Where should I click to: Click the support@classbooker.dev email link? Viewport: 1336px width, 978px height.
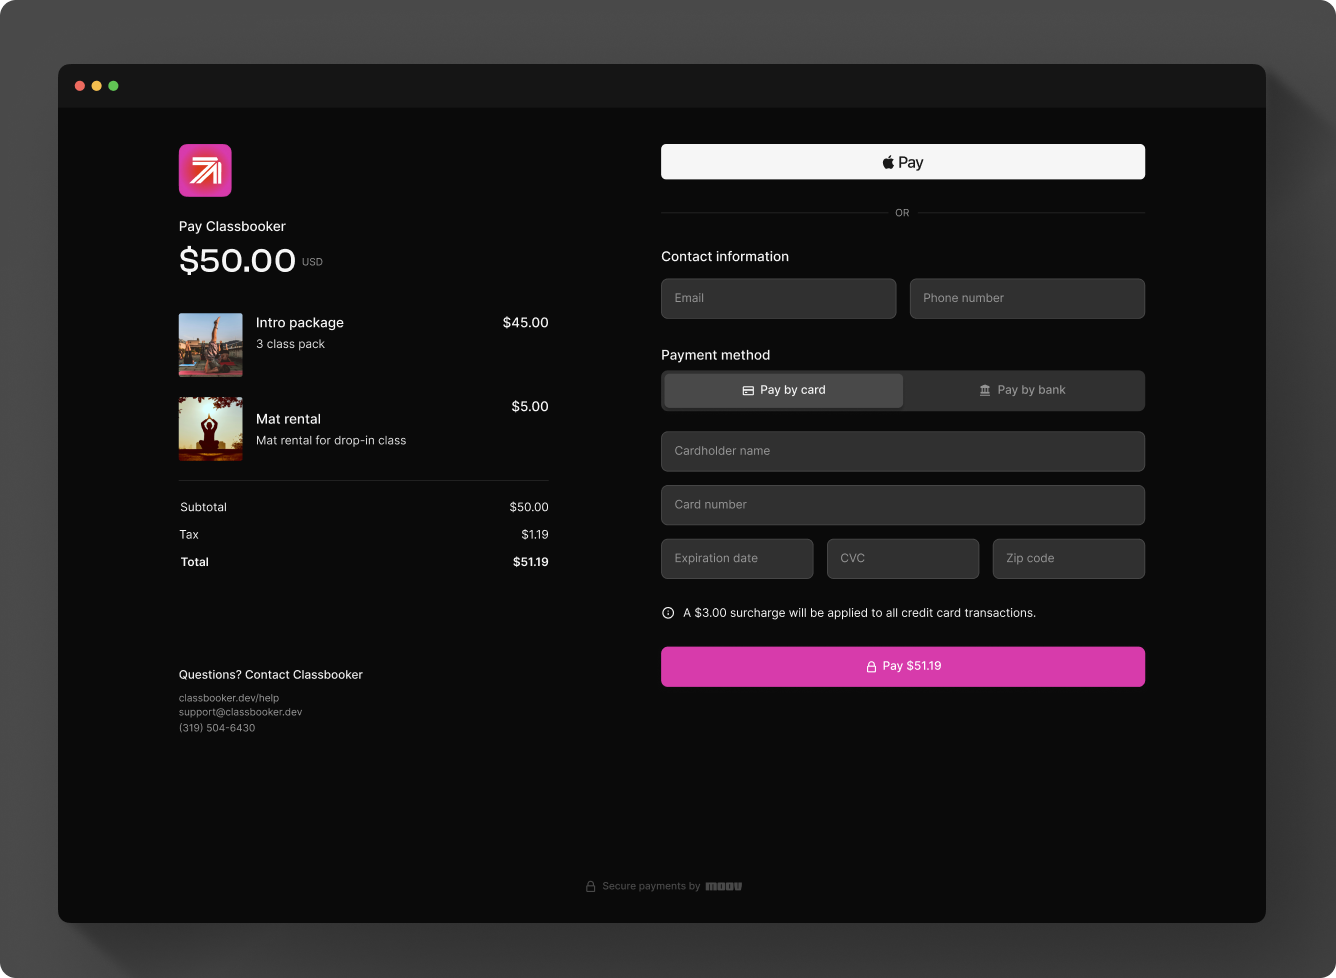tap(241, 712)
